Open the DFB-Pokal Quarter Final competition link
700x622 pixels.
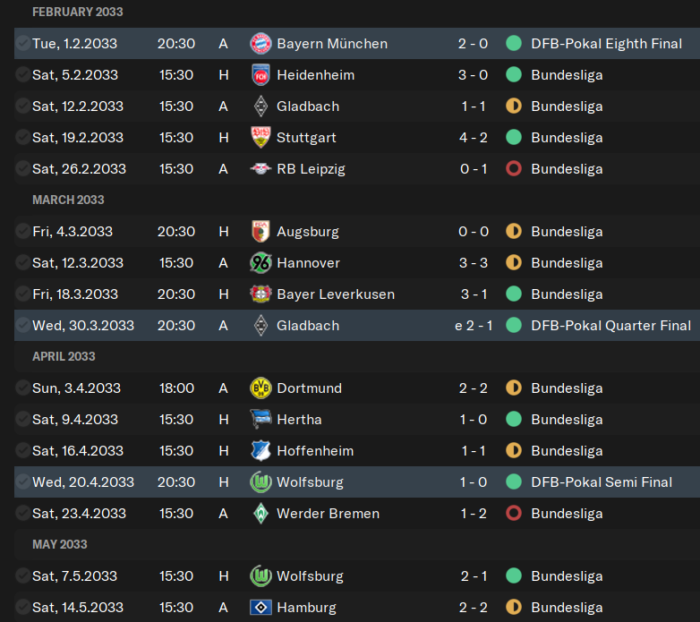coord(611,326)
